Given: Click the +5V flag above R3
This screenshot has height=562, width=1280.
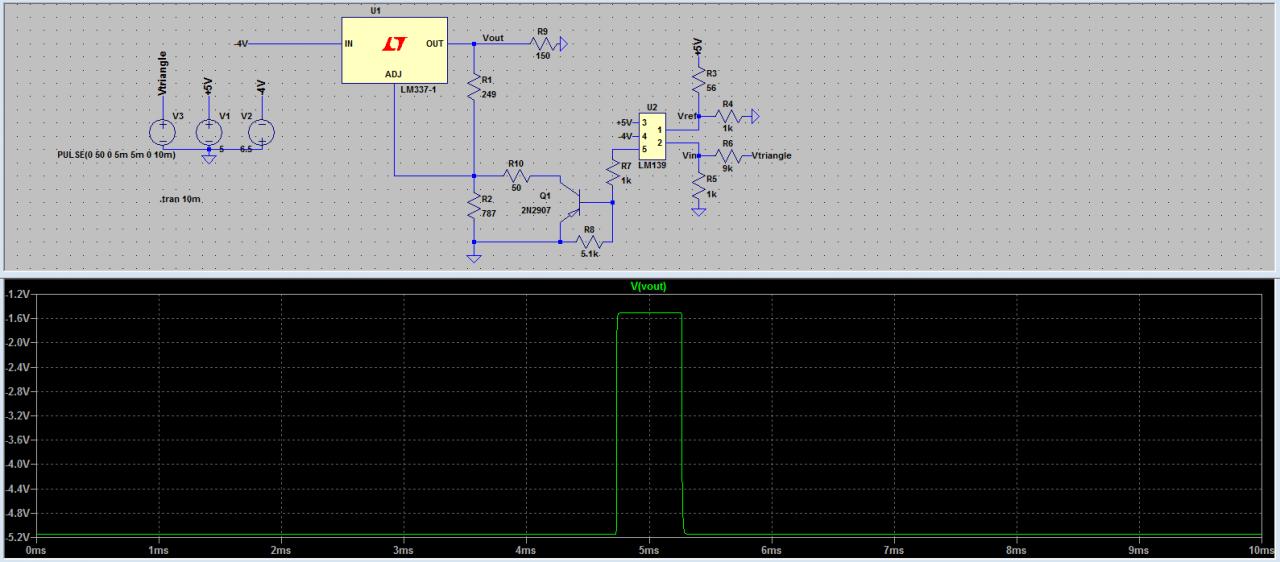Looking at the screenshot, I should pyautogui.click(x=698, y=48).
